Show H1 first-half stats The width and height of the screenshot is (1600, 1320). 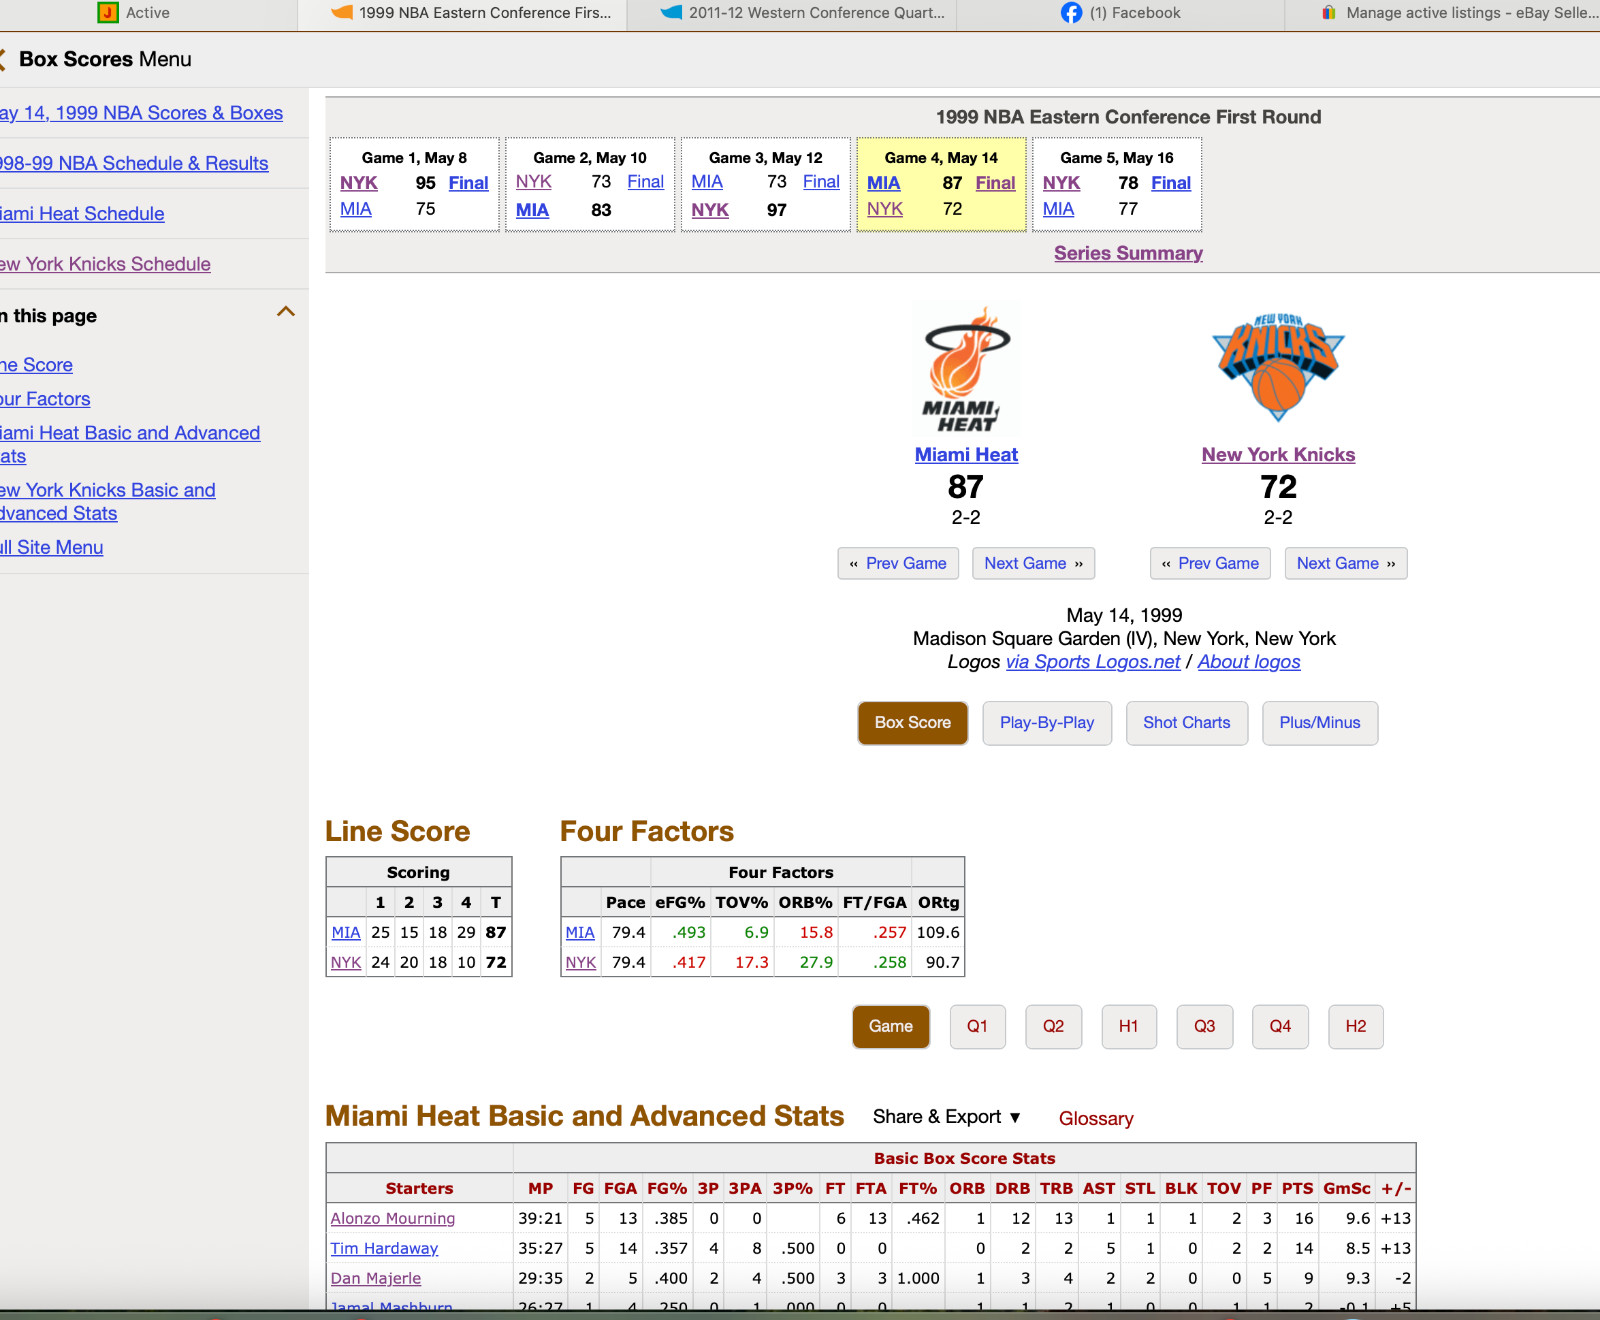(1129, 1027)
